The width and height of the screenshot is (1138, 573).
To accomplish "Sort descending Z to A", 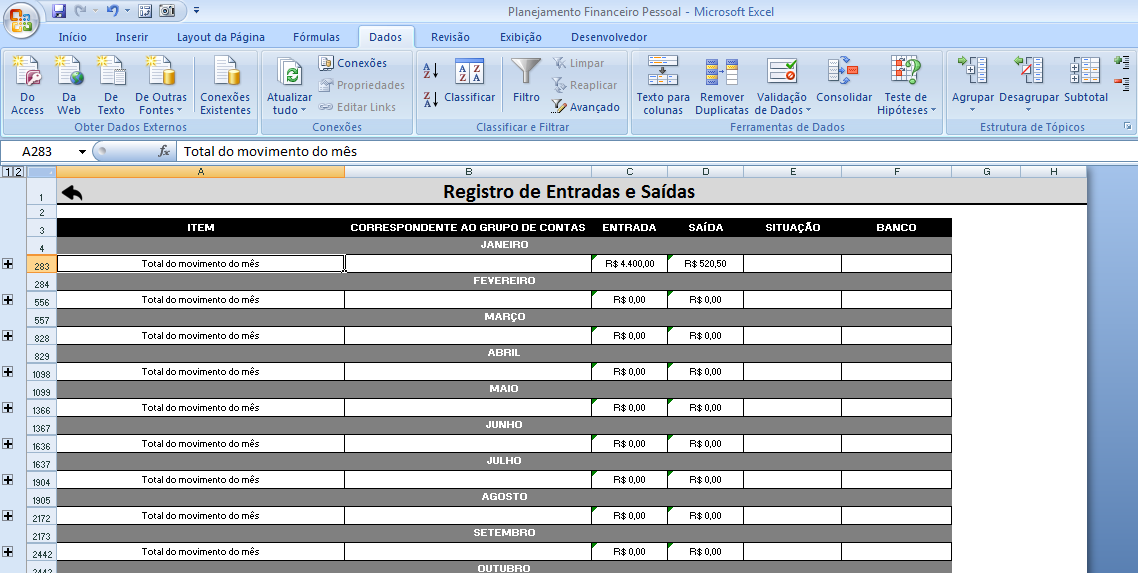I will pyautogui.click(x=431, y=99).
